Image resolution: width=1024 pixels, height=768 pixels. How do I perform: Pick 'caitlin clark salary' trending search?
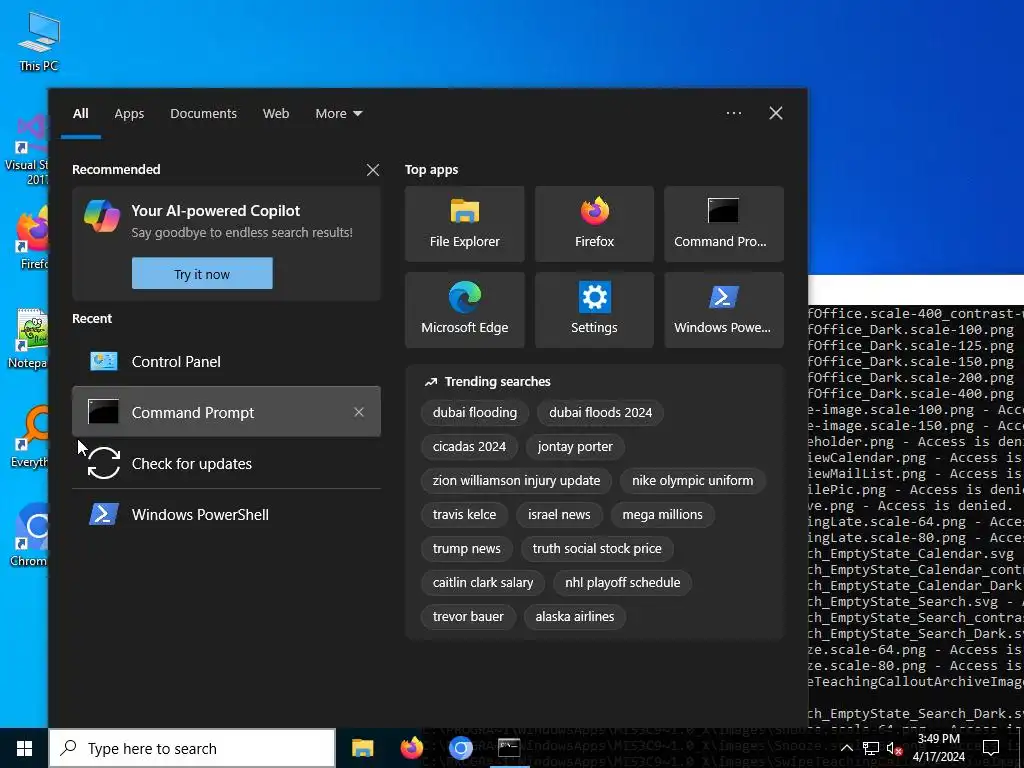click(x=483, y=582)
